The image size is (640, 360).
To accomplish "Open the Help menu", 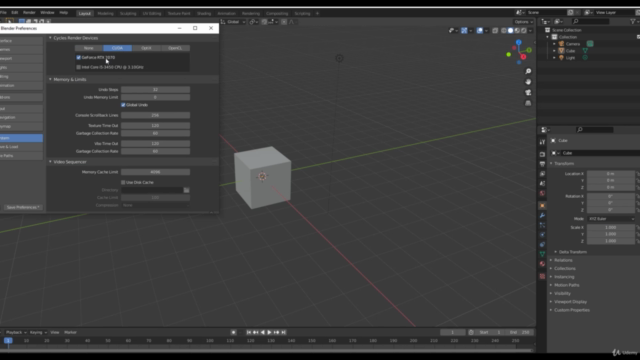I will point(64,13).
